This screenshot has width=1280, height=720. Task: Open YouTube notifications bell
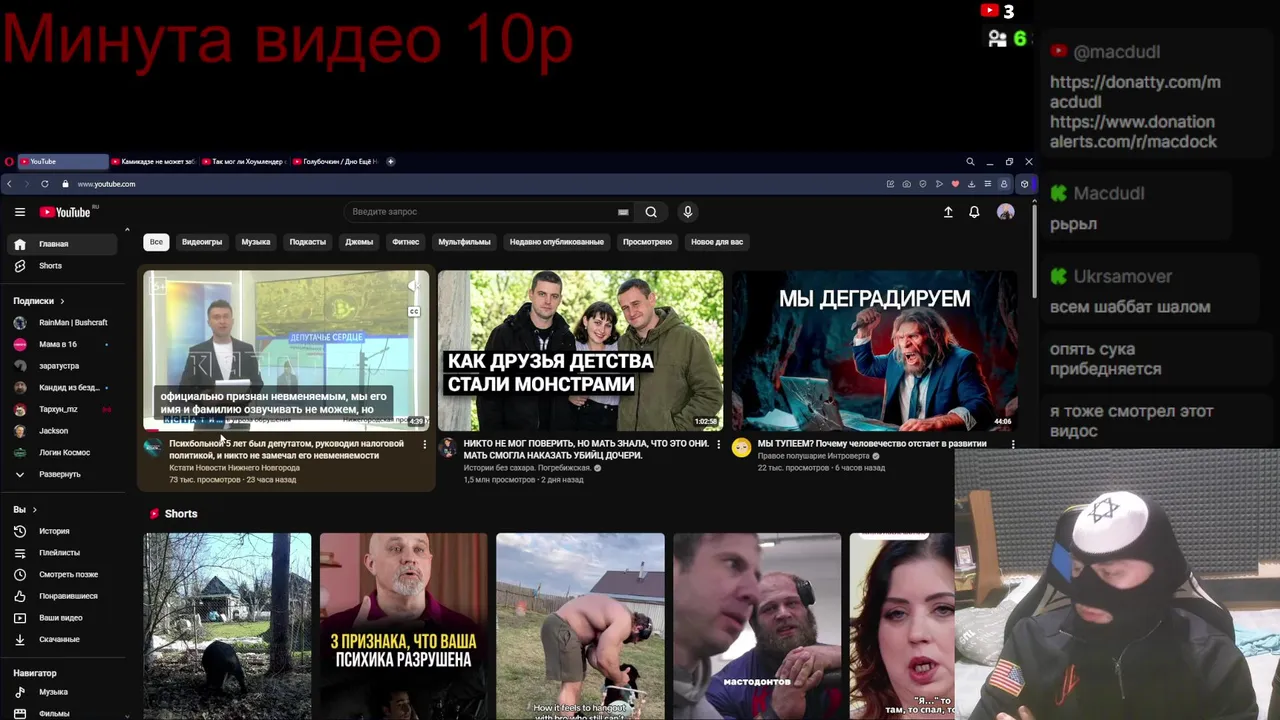click(974, 212)
